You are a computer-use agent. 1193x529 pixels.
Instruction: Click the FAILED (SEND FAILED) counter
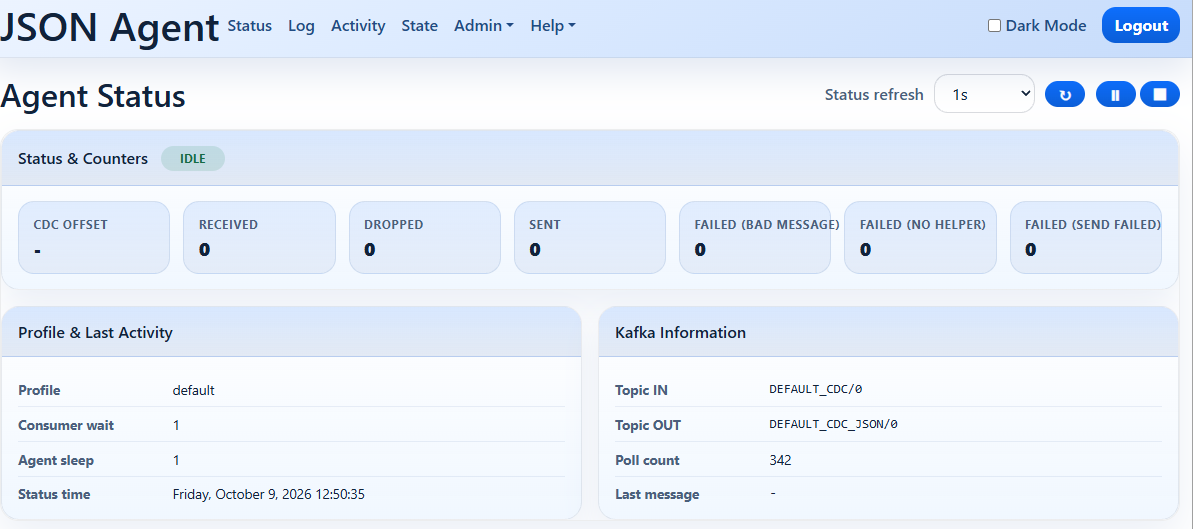tap(1086, 237)
